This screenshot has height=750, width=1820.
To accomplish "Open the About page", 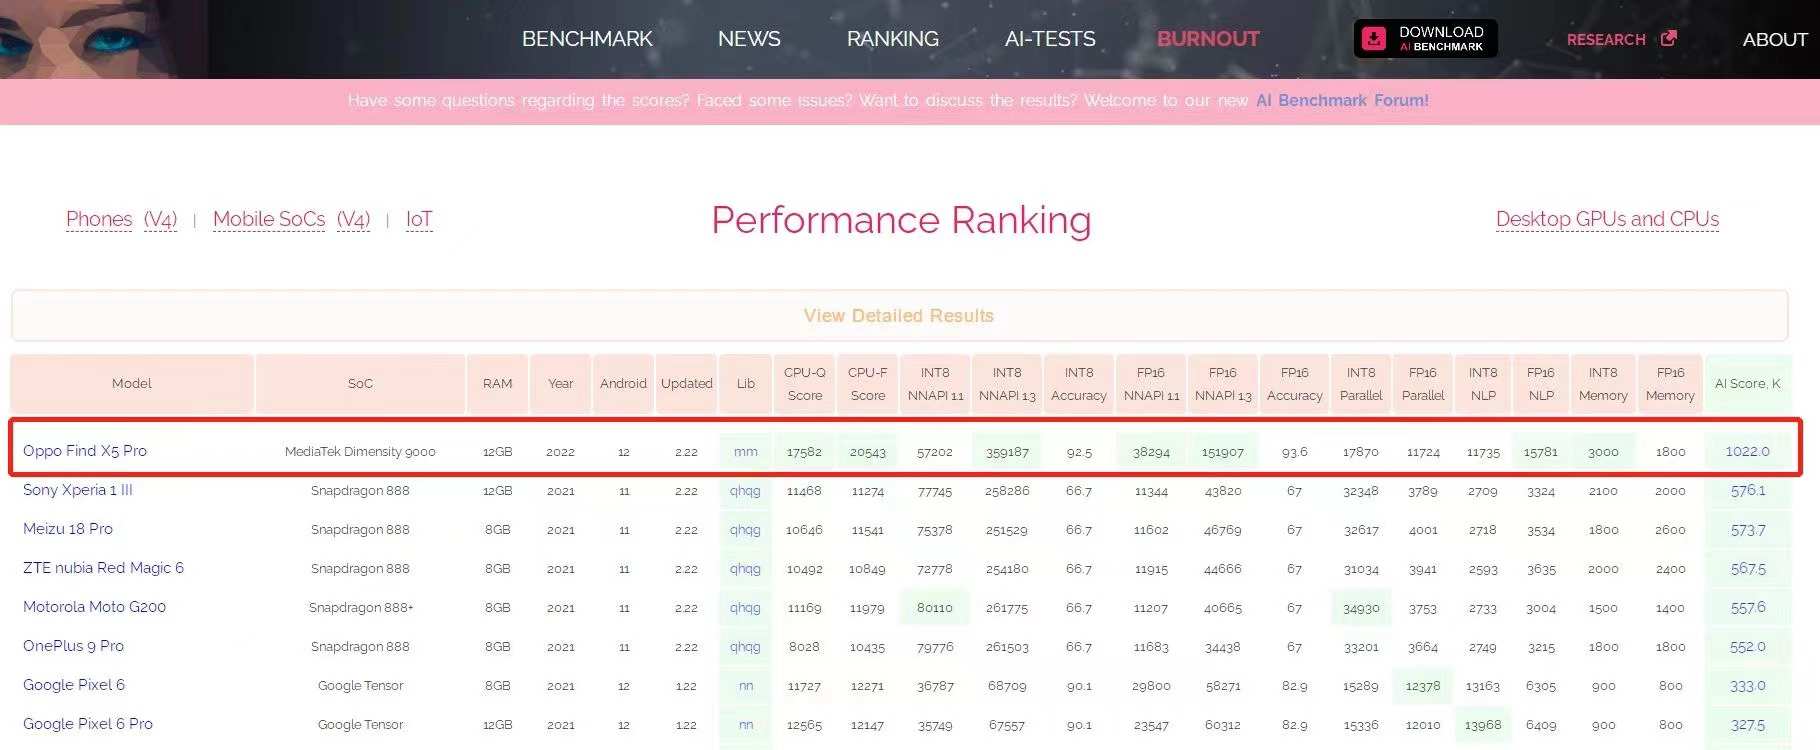I will tap(1774, 39).
